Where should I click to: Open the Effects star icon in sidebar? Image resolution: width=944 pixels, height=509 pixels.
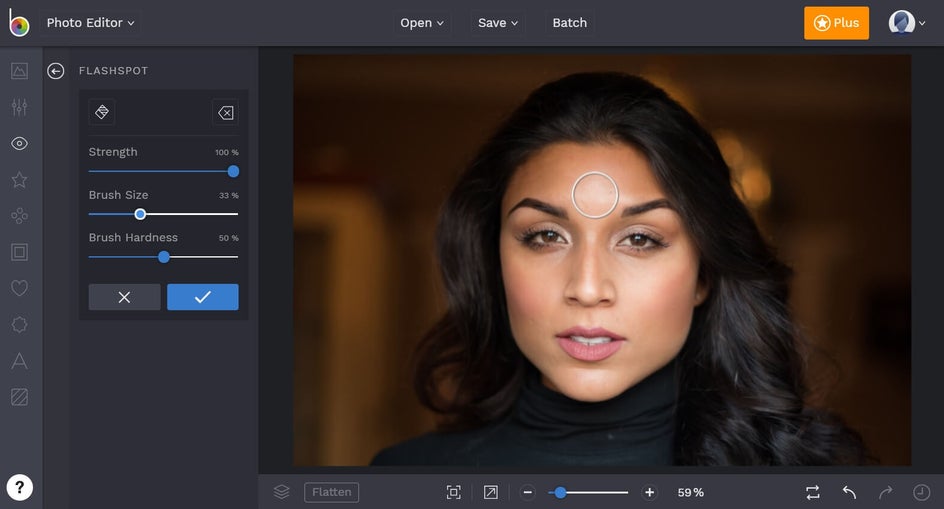19,180
